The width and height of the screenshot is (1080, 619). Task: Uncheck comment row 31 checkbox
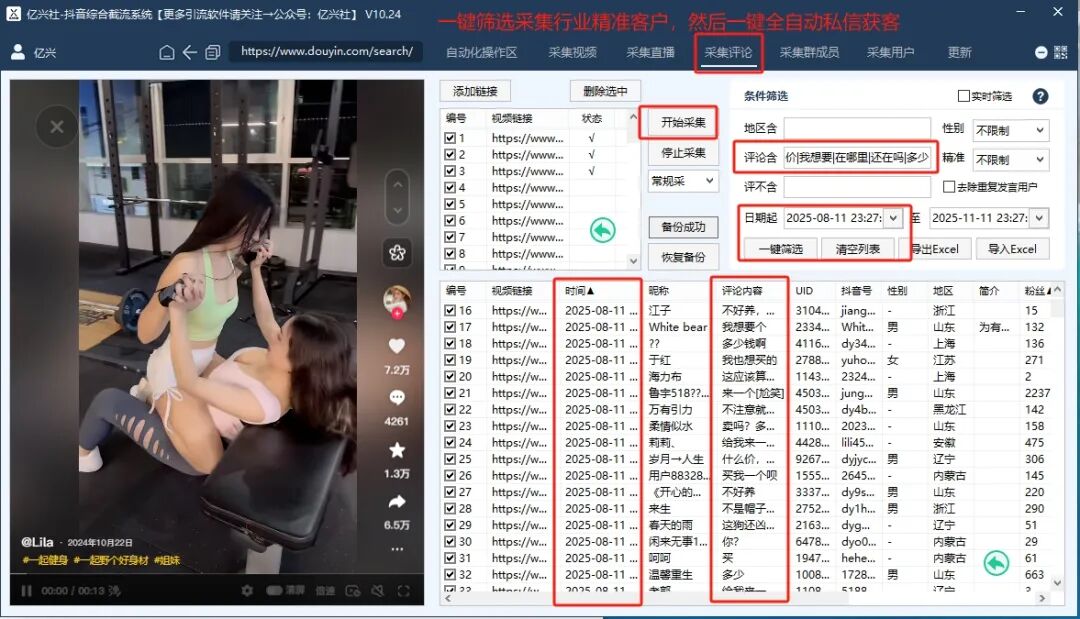[x=450, y=558]
